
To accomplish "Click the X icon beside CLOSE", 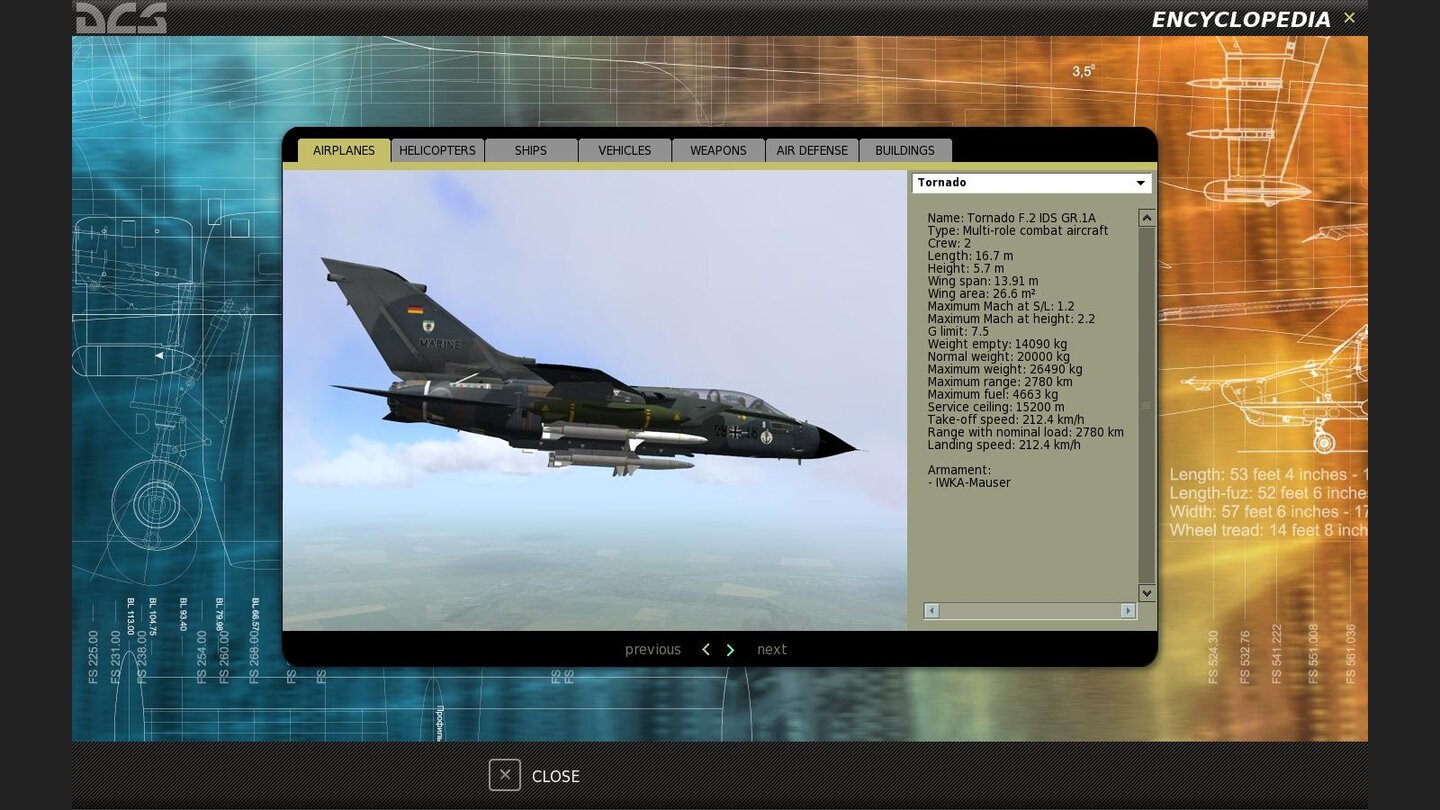I will 505,775.
